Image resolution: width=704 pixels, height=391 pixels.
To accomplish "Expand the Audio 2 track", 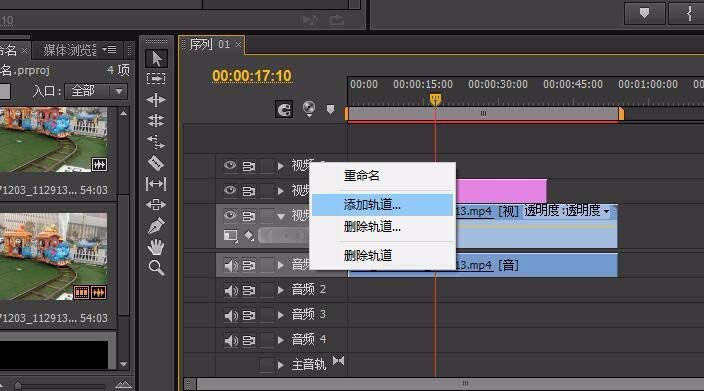I will pyautogui.click(x=281, y=290).
